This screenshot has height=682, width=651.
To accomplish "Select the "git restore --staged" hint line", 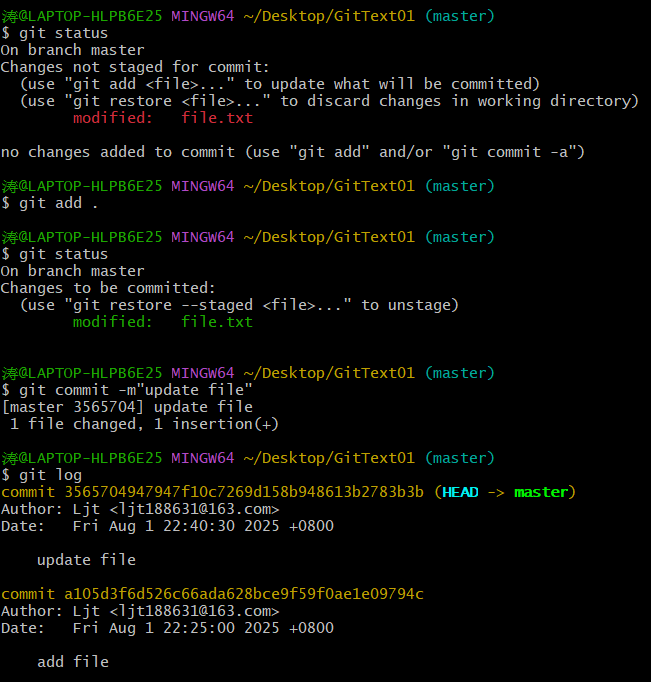I will 239,305.
